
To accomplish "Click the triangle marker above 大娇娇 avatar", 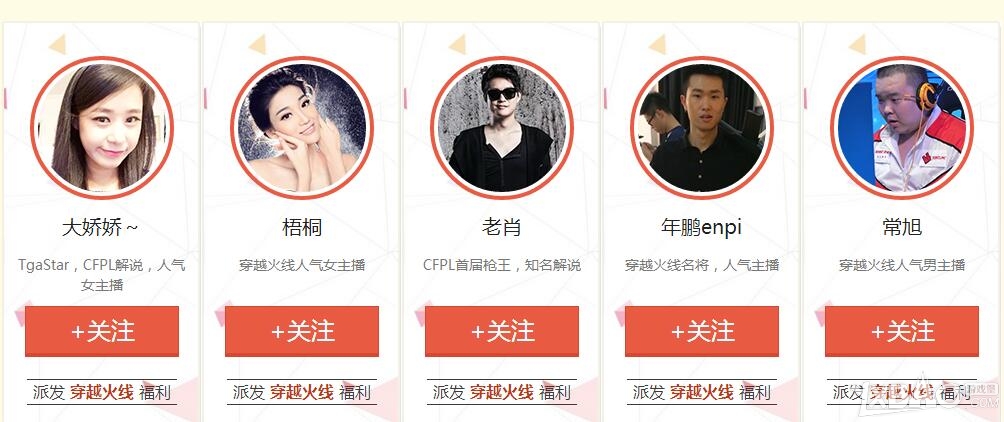I will (58, 44).
